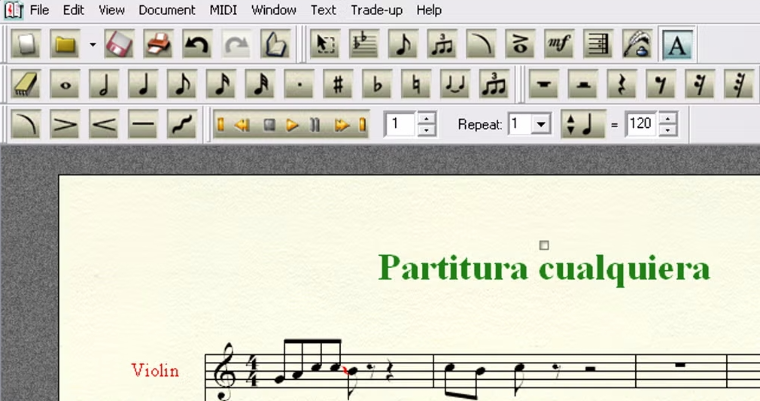
Task: Expand the open folder dropdown arrow
Action: 92,45
